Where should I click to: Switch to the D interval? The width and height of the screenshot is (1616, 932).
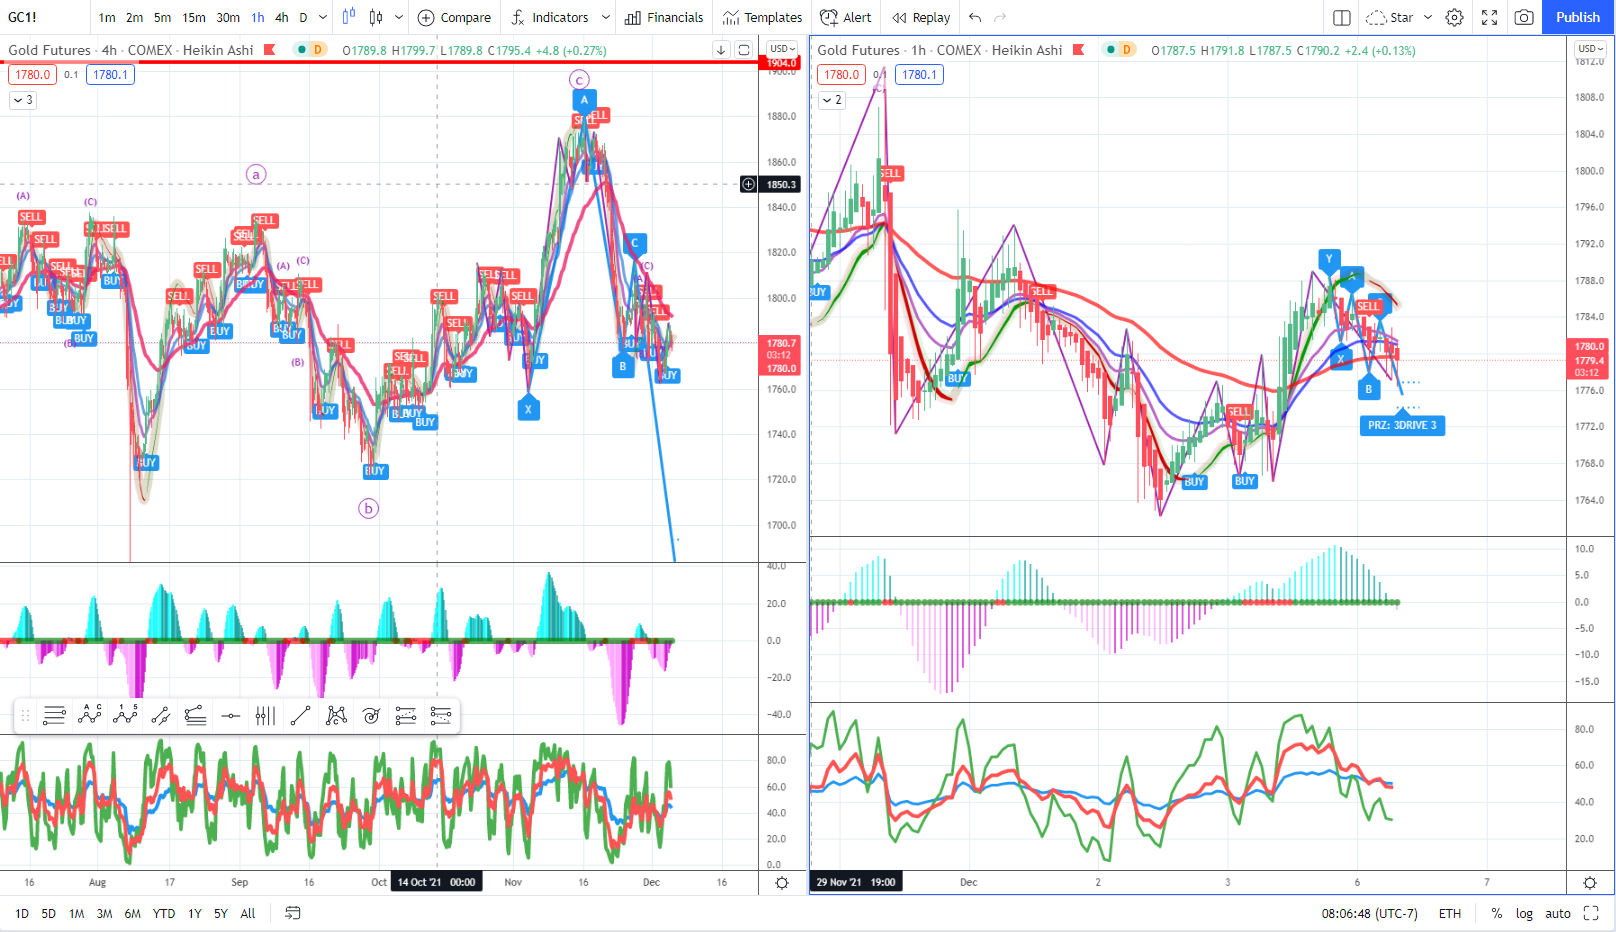click(304, 17)
